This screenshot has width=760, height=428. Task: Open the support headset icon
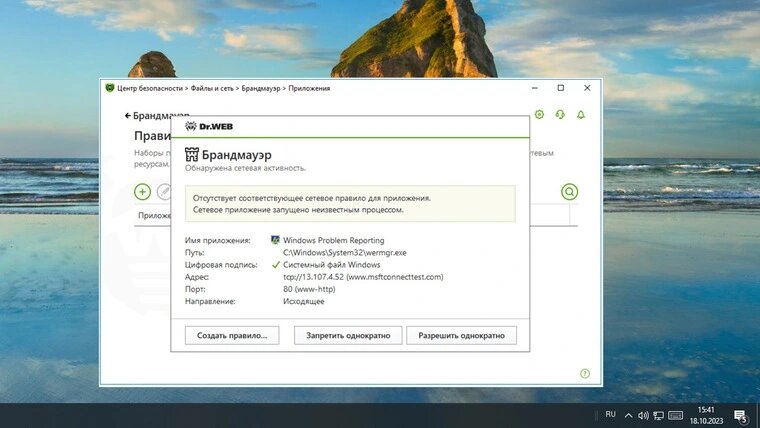pos(560,115)
